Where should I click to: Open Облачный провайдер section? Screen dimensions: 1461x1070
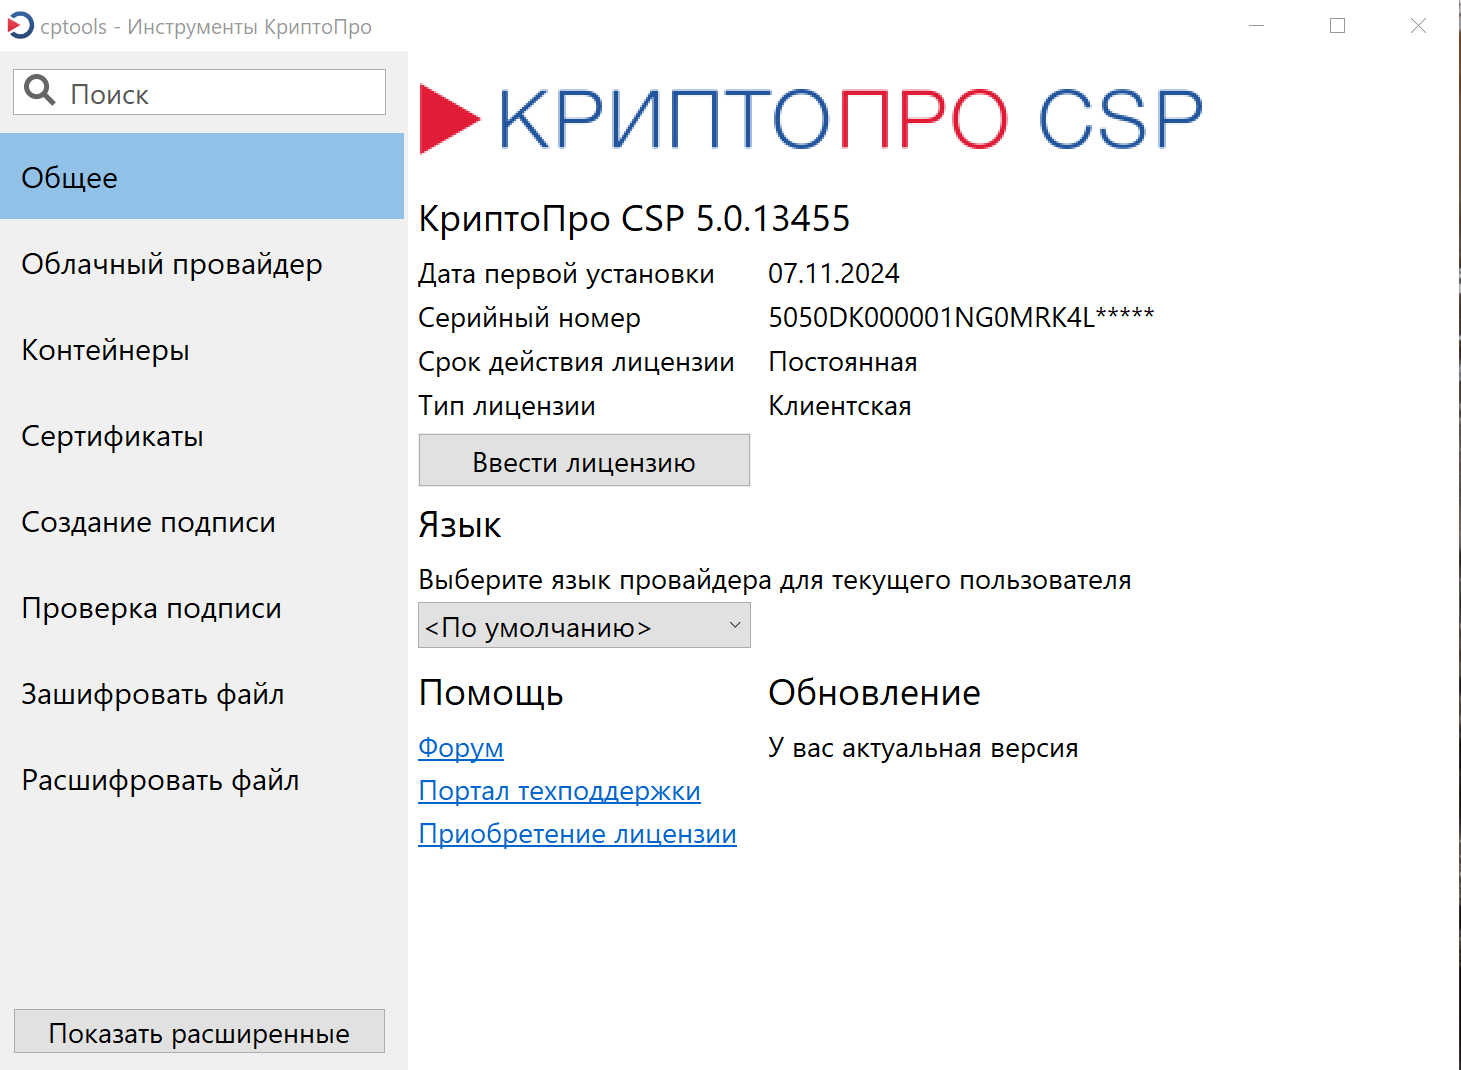point(202,264)
